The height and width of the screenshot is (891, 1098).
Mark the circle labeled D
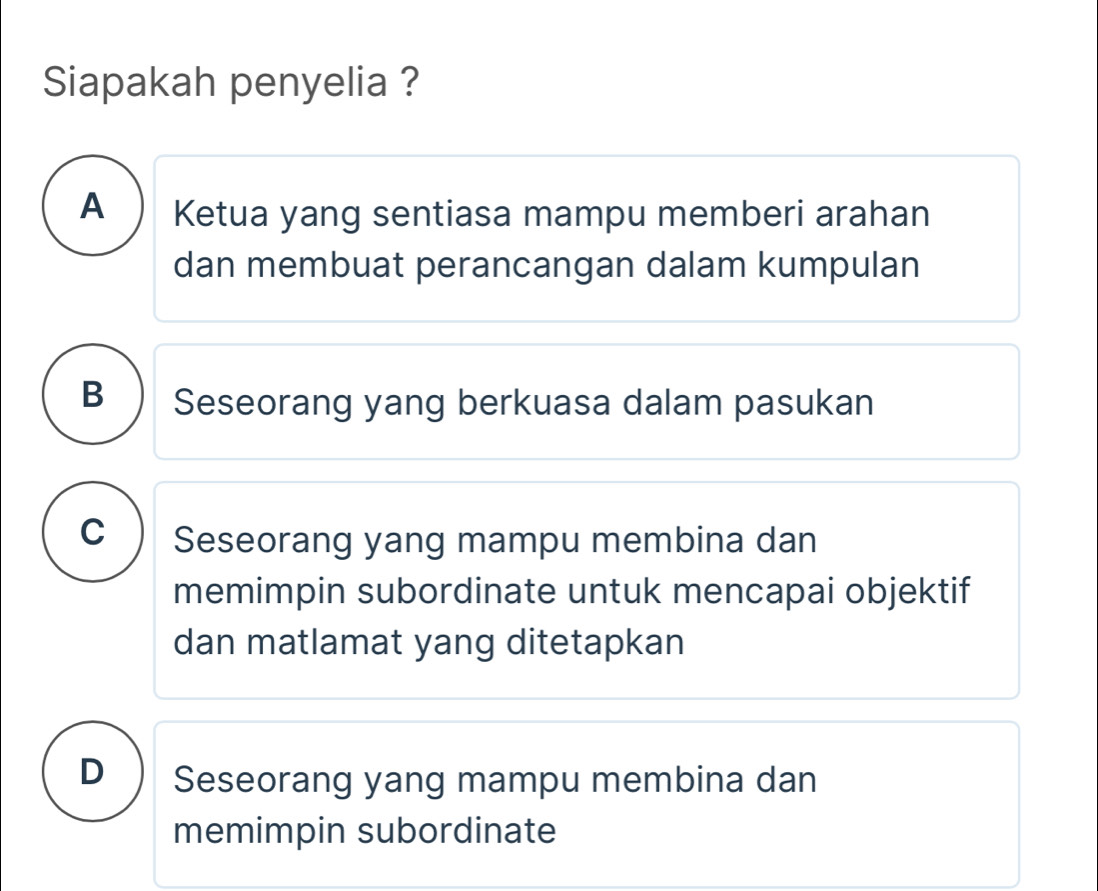94,771
